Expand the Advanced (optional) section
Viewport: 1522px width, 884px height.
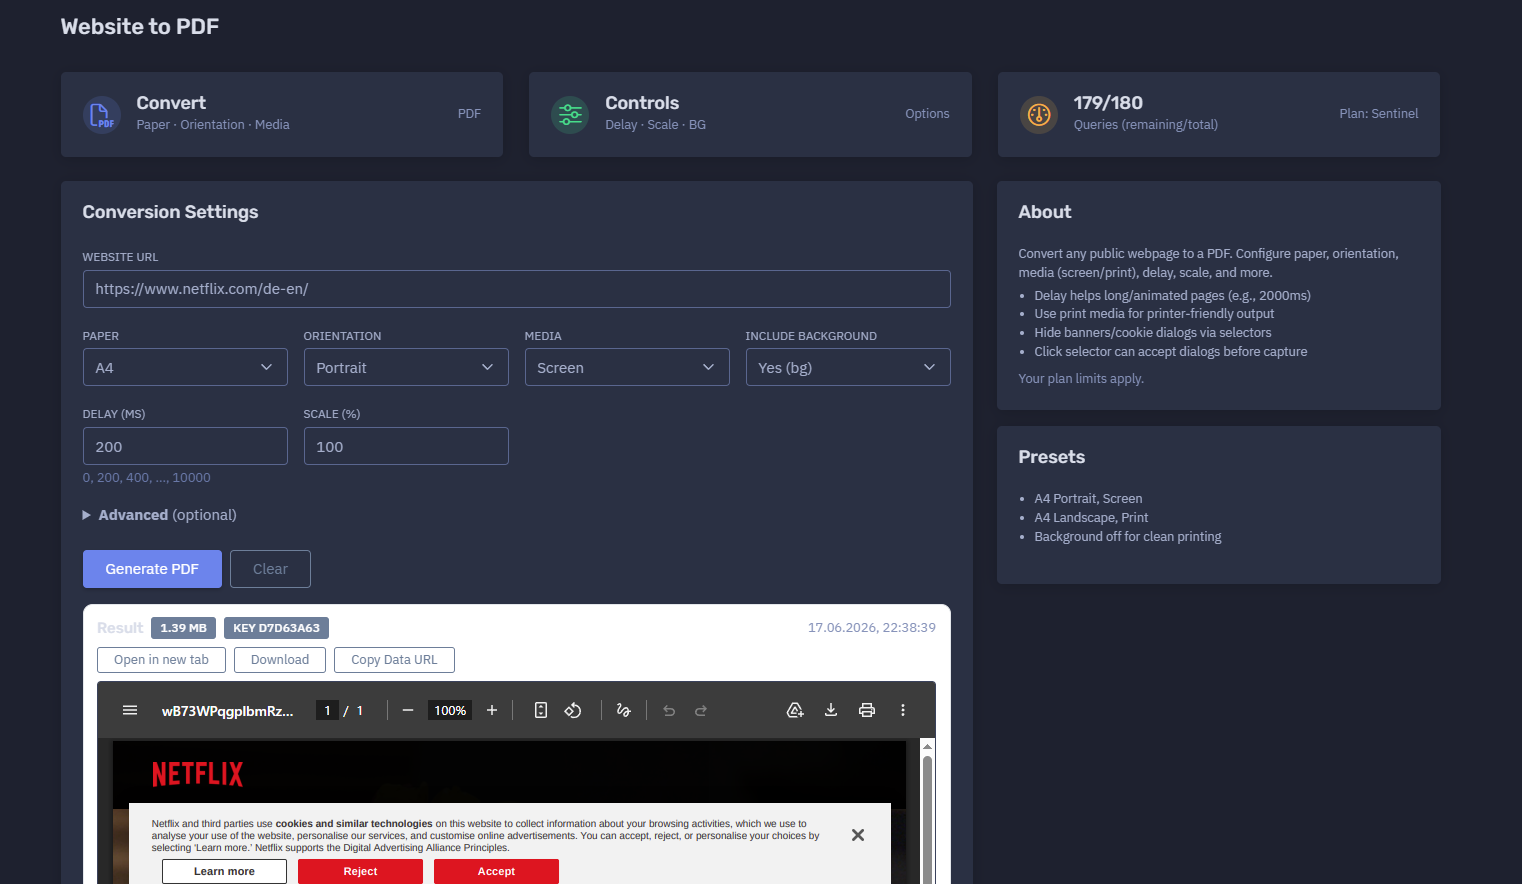coord(160,515)
